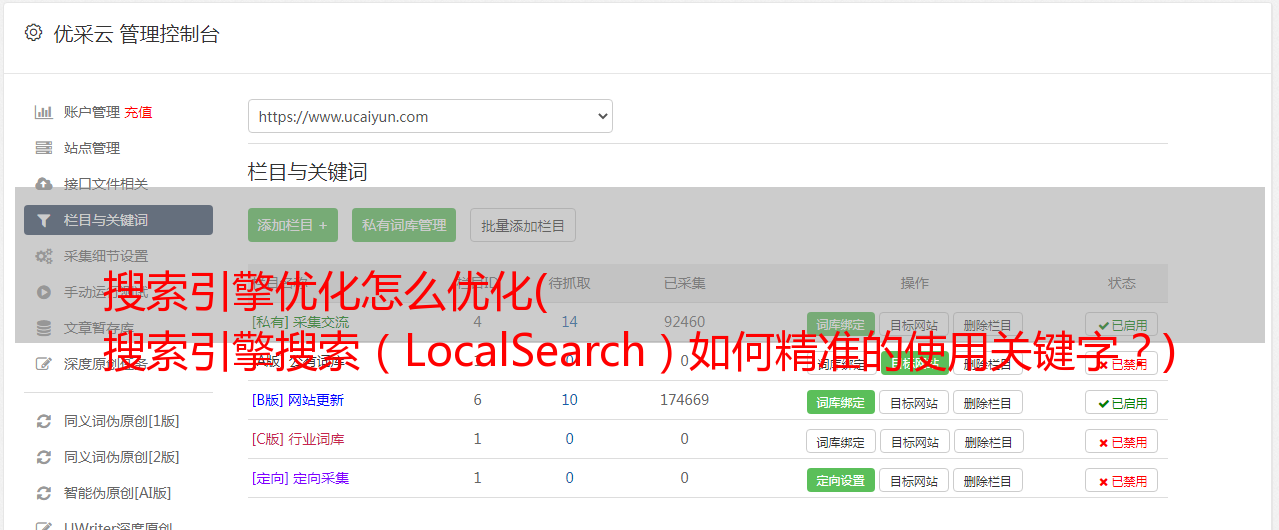
Task: Open the [定向] 定向采集 column link
Action: [x=301, y=478]
